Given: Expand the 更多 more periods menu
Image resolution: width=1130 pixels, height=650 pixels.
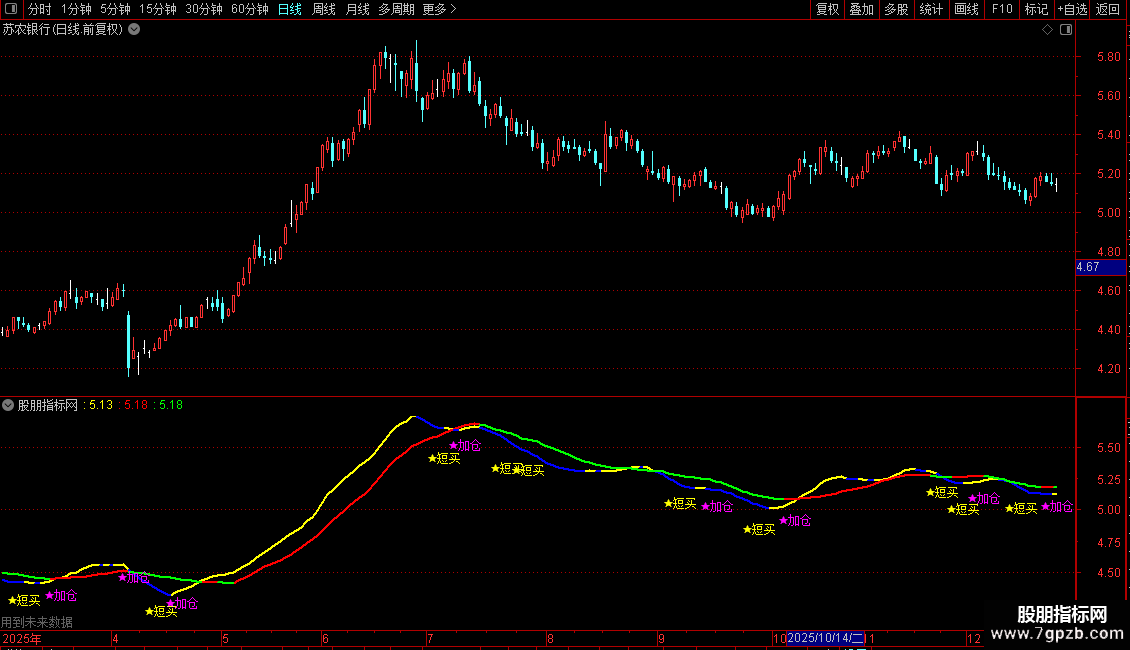Looking at the screenshot, I should (440, 9).
